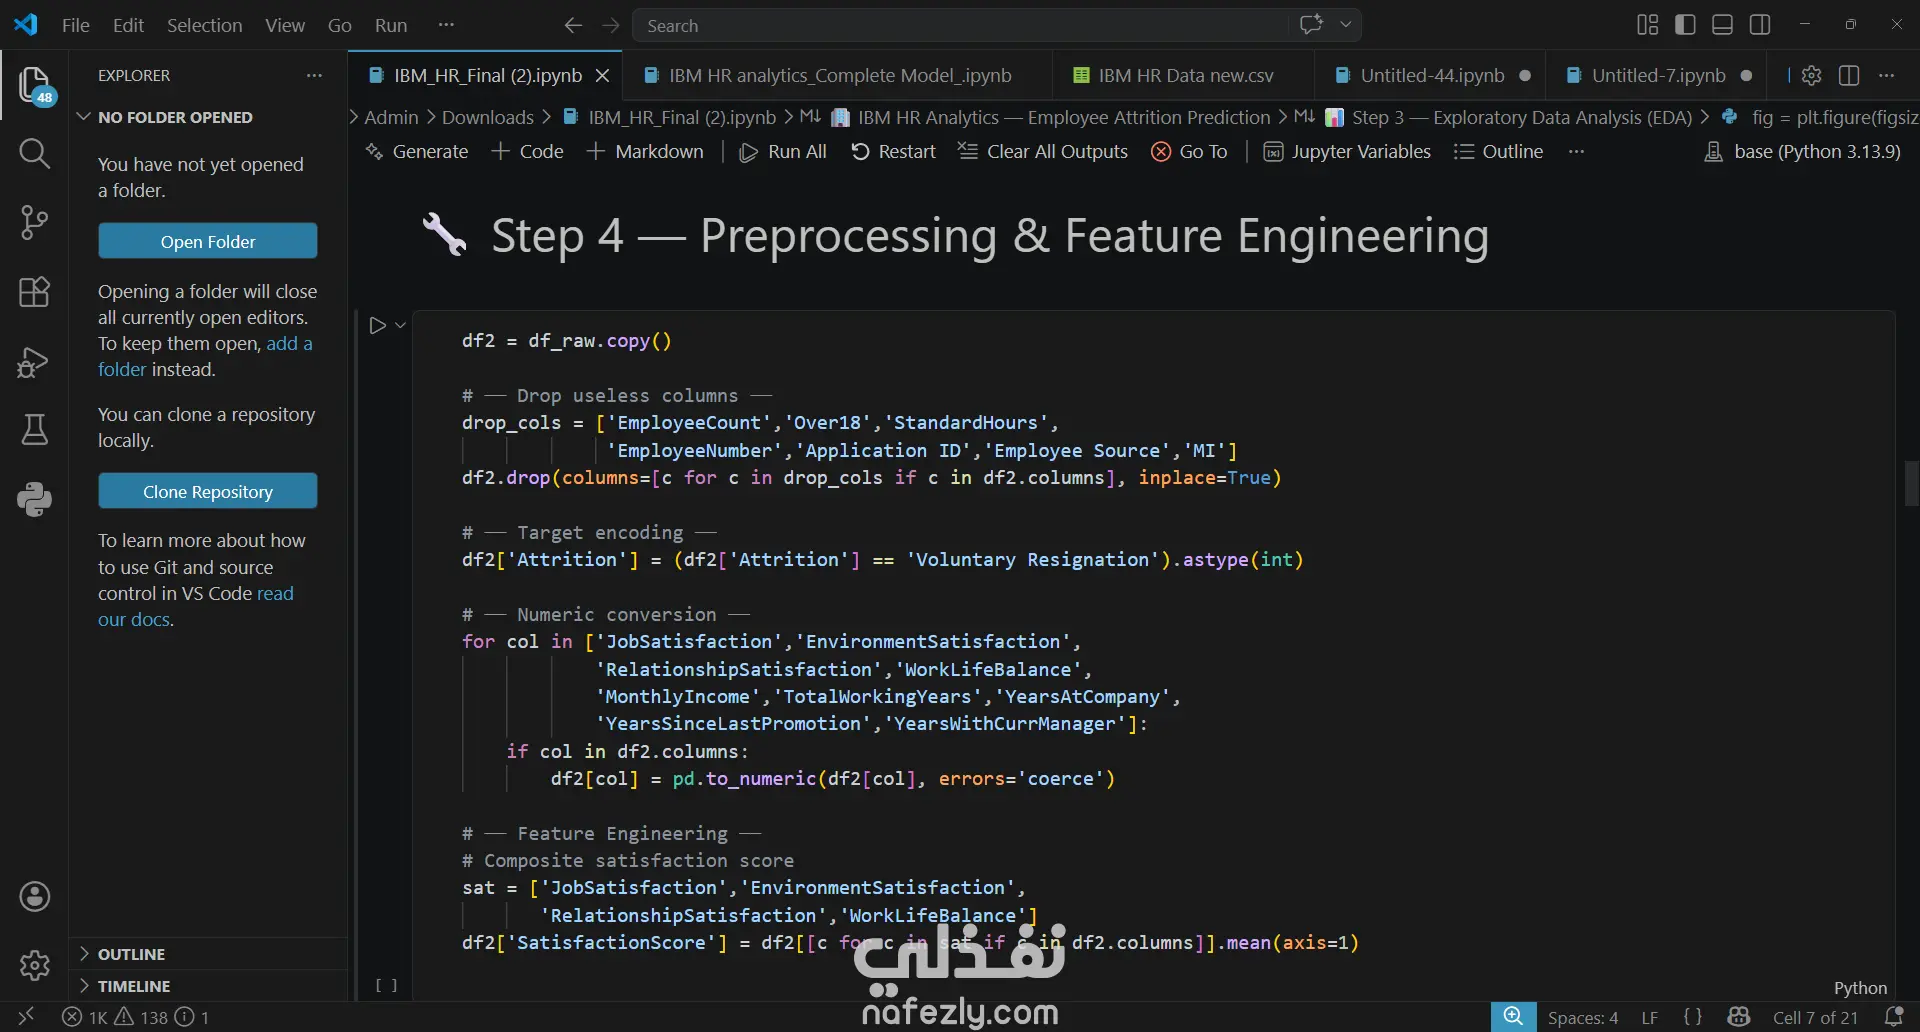Click Generate in the notebook toolbar
The image size is (1920, 1032).
point(417,151)
